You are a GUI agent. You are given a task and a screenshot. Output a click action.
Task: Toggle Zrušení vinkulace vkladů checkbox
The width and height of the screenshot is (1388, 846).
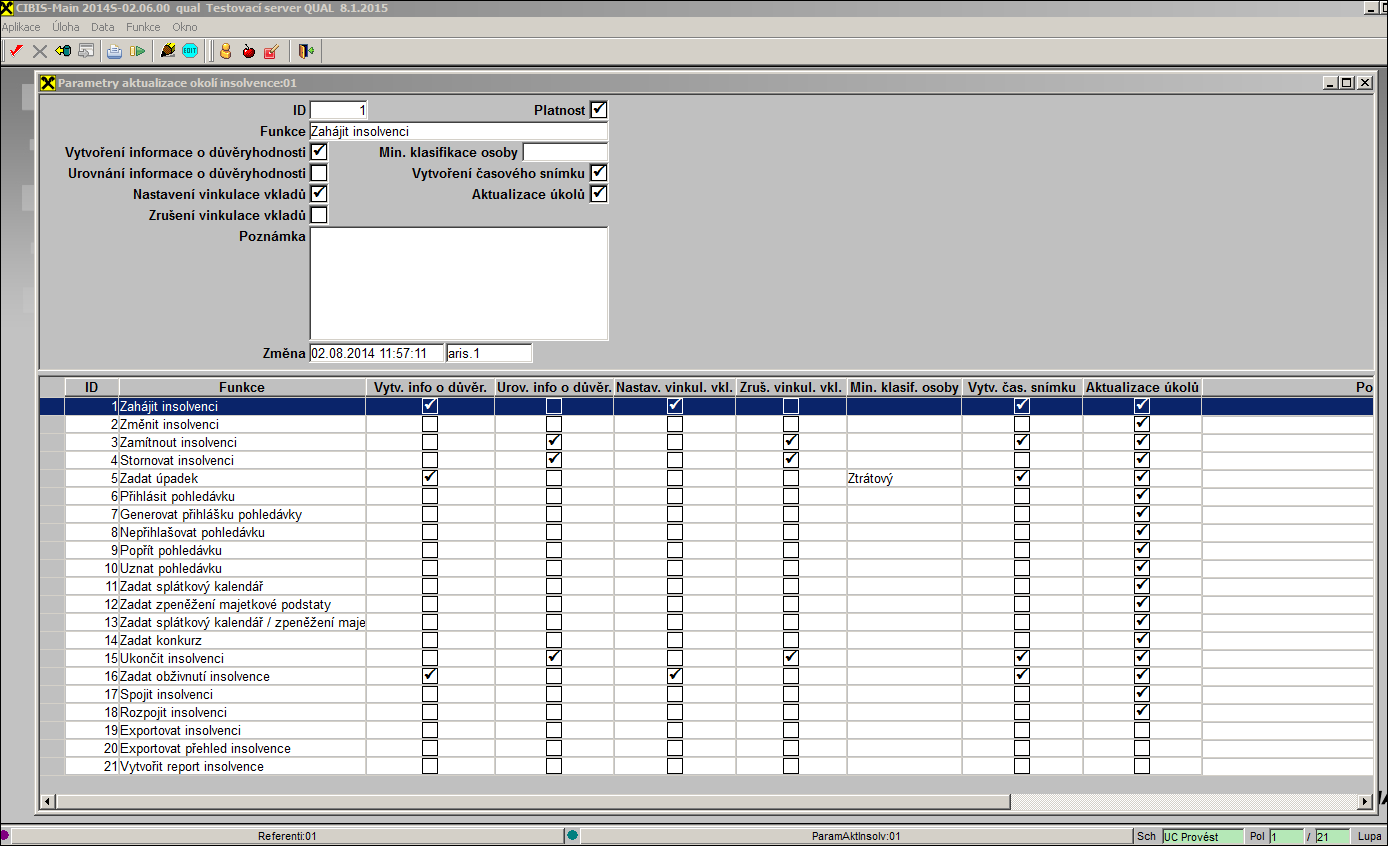coord(319,215)
